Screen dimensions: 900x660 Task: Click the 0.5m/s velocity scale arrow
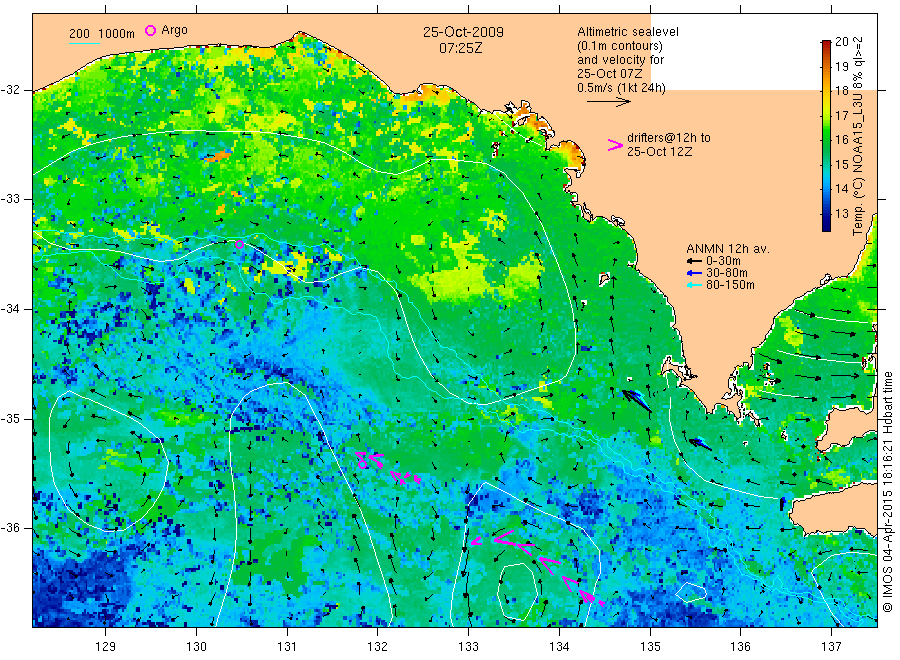[x=608, y=102]
